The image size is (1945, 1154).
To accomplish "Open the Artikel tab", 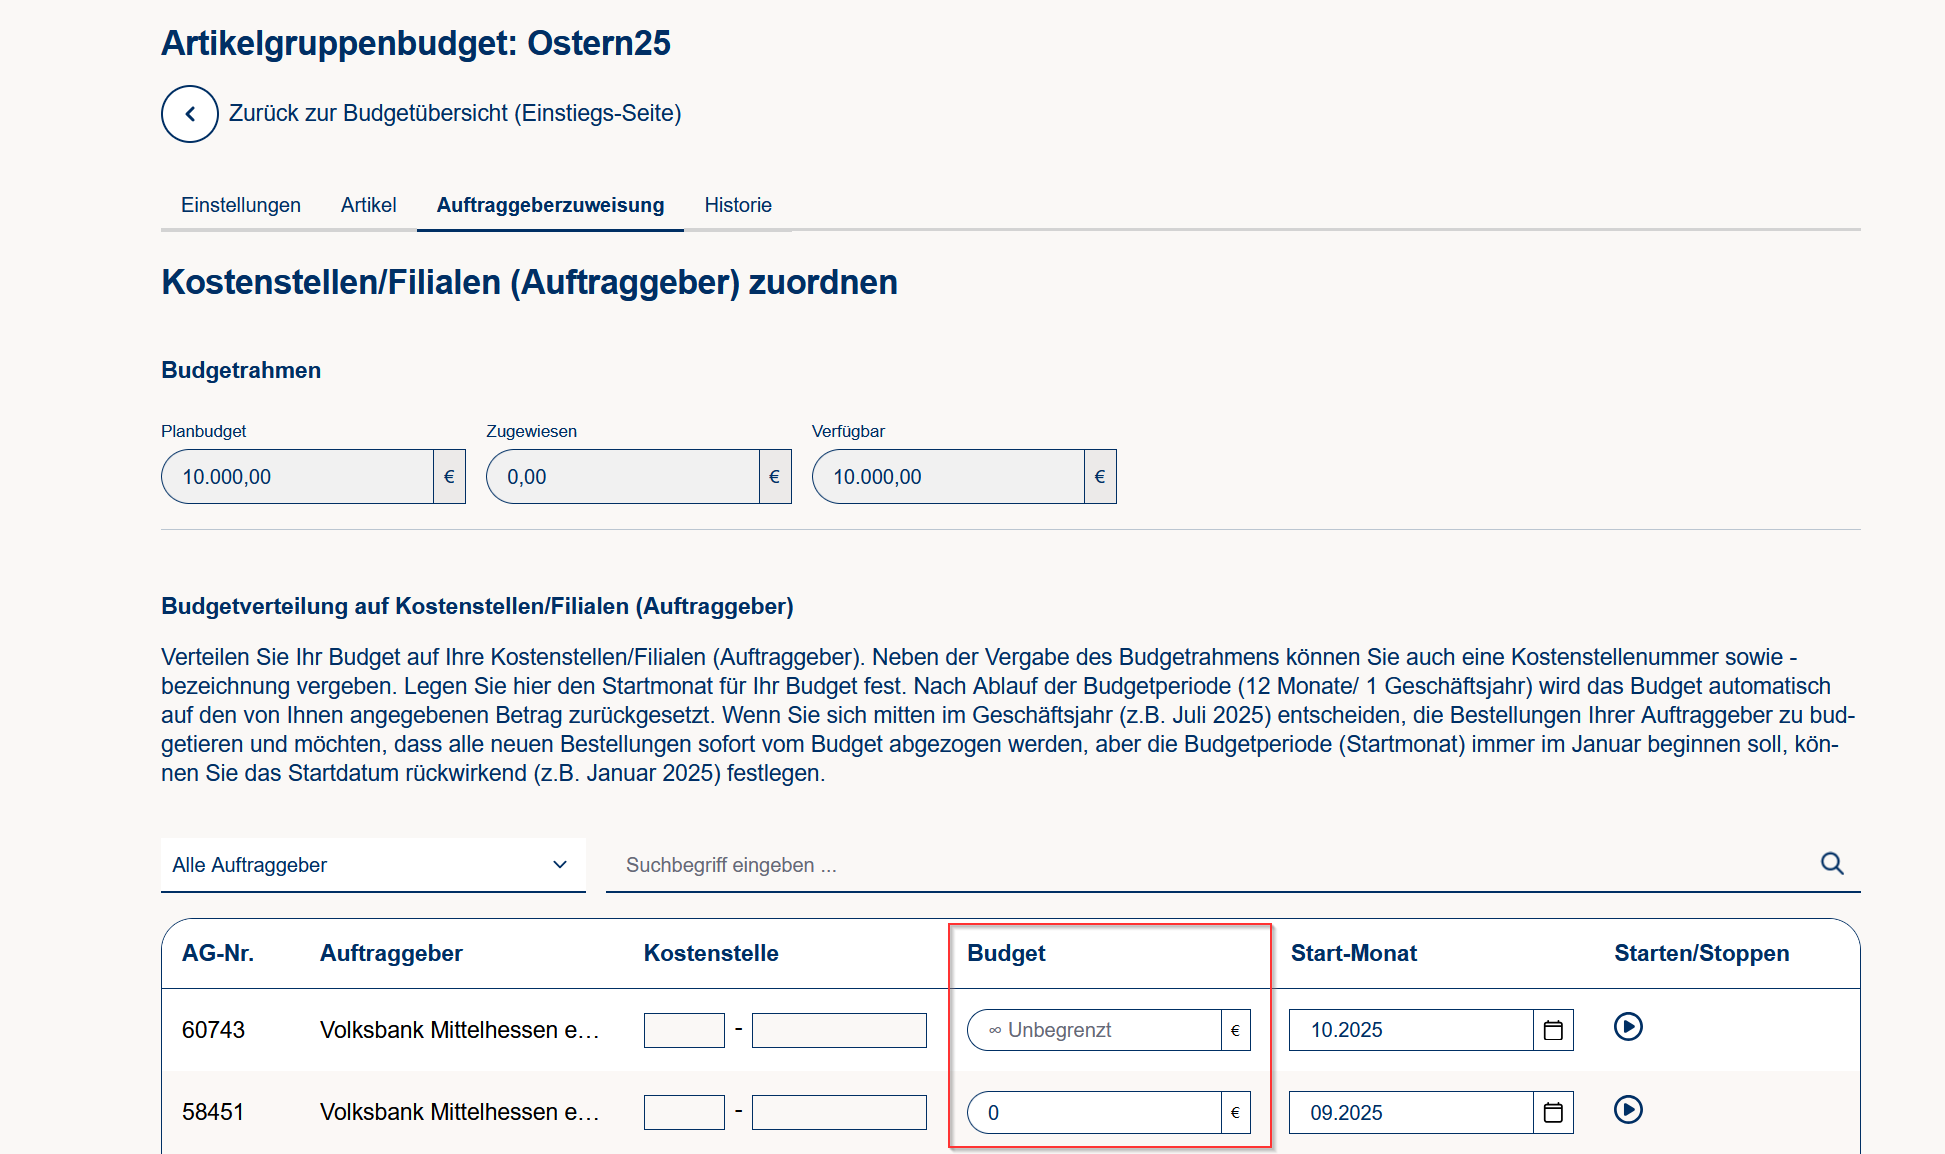I will 368,205.
